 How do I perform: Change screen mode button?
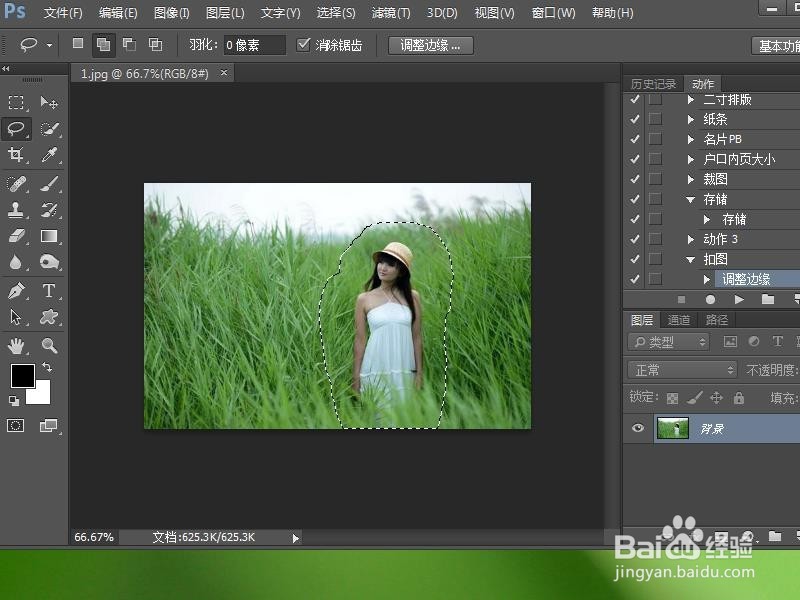49,425
